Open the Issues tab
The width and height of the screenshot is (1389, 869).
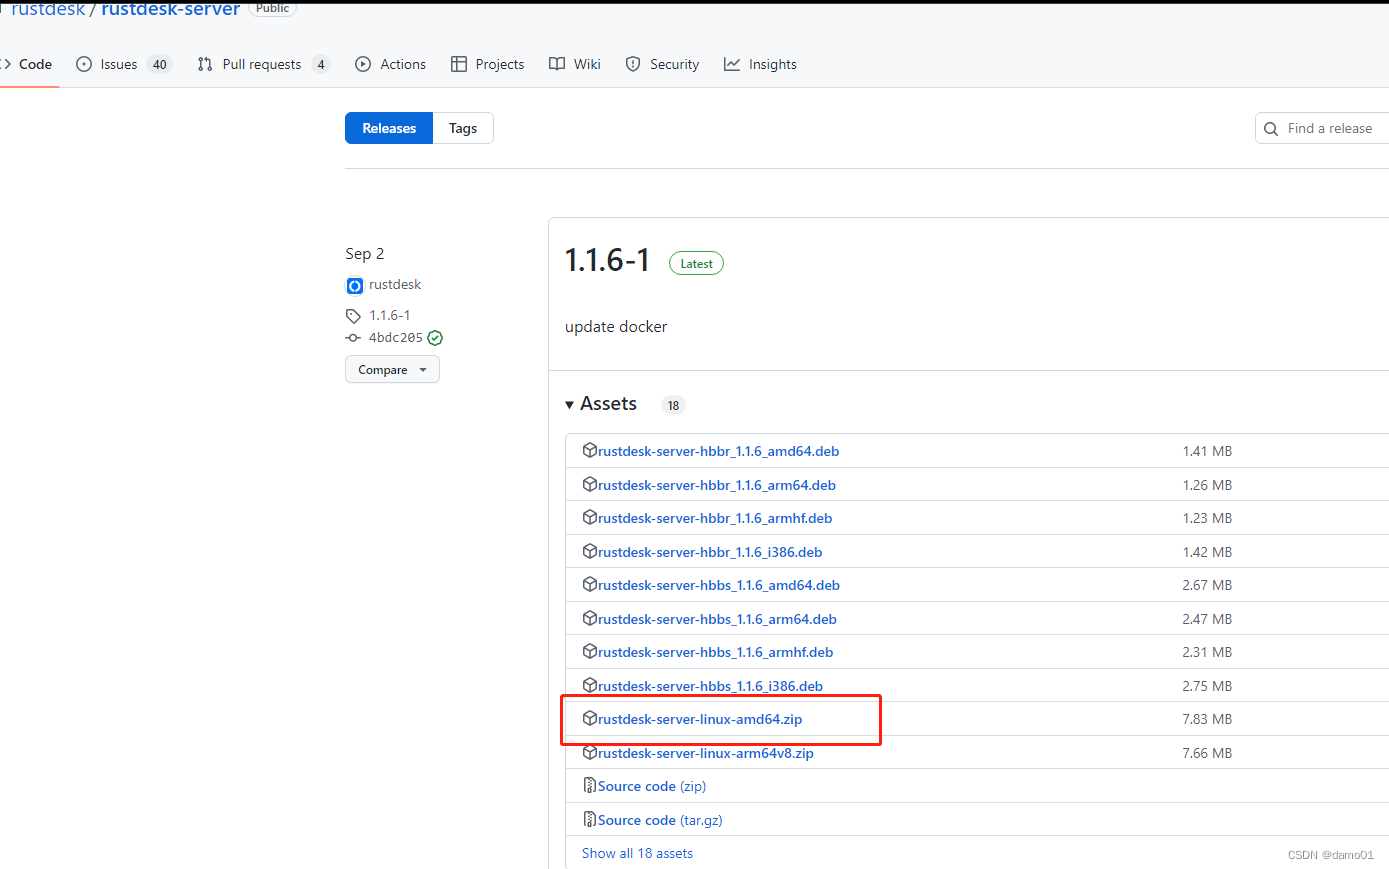tap(124, 64)
